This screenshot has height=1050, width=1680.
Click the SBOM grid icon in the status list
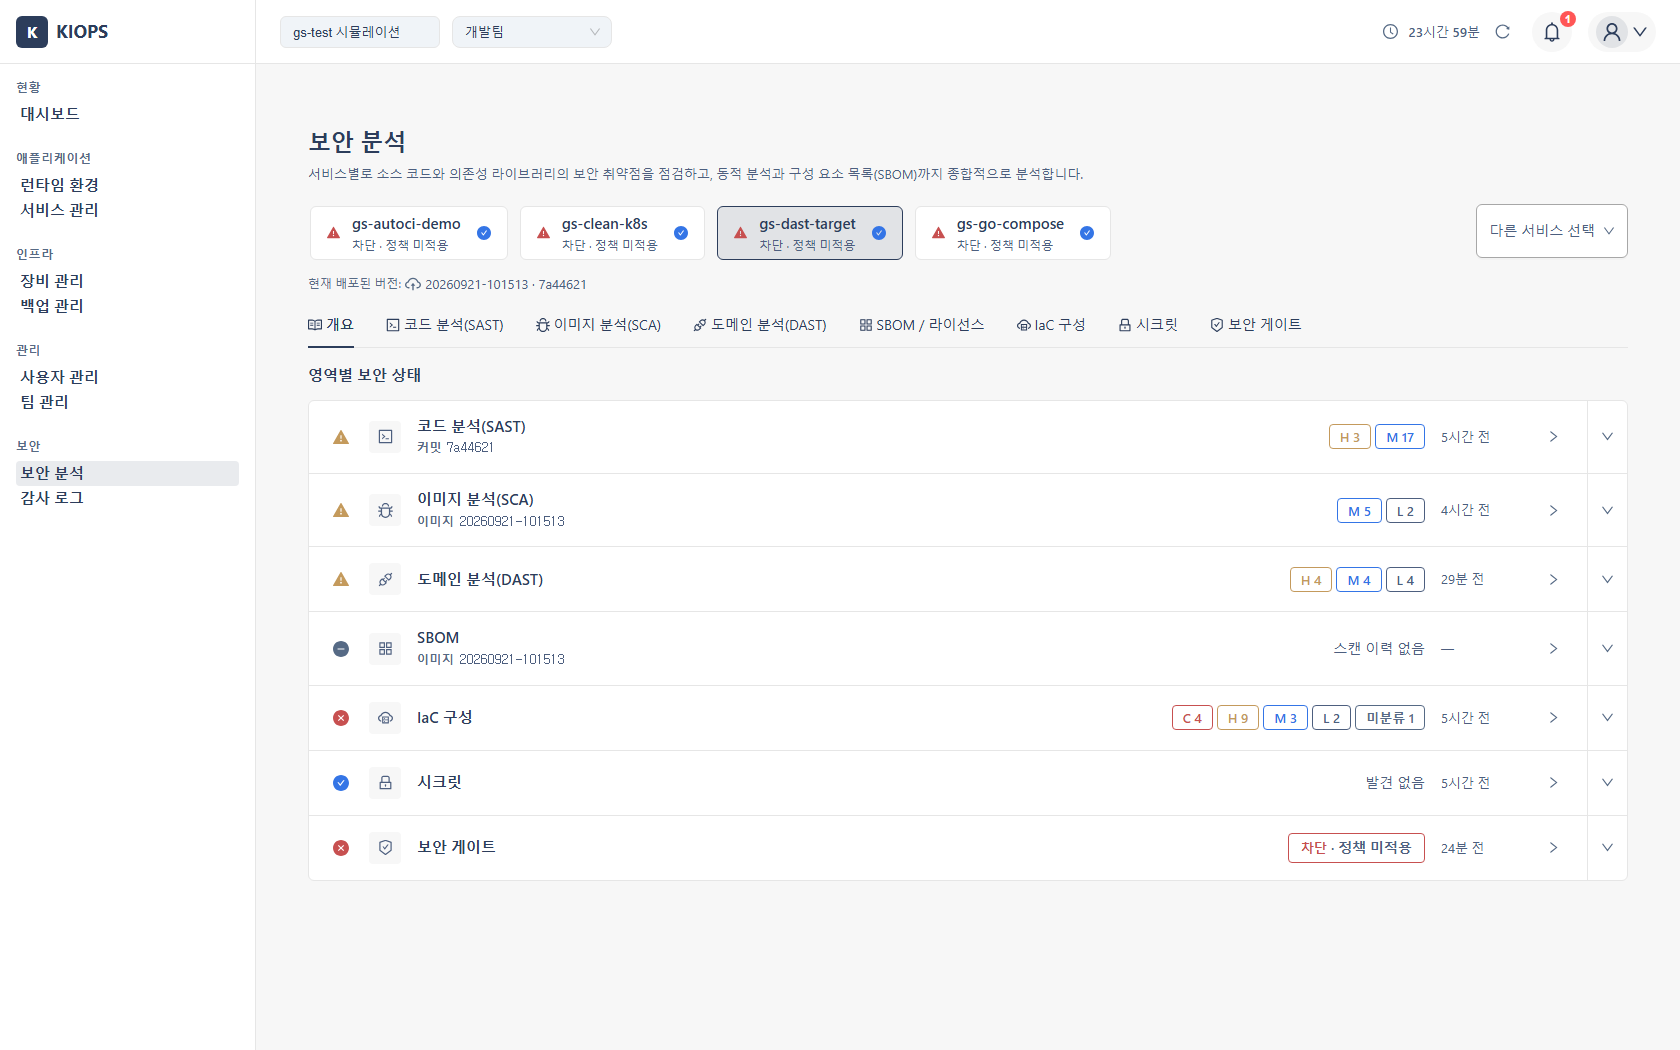(385, 649)
